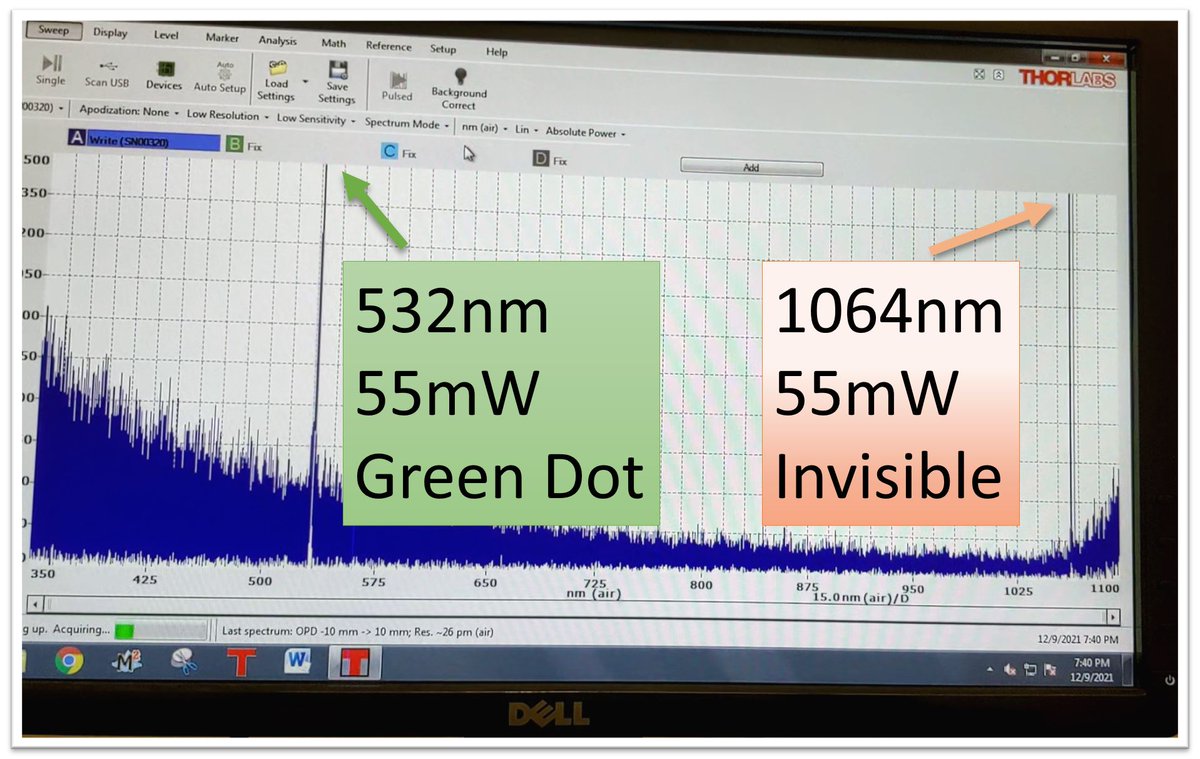Viewport: 1200px width, 759px height.
Task: Click the Pulsed mode icon
Action: (x=397, y=80)
